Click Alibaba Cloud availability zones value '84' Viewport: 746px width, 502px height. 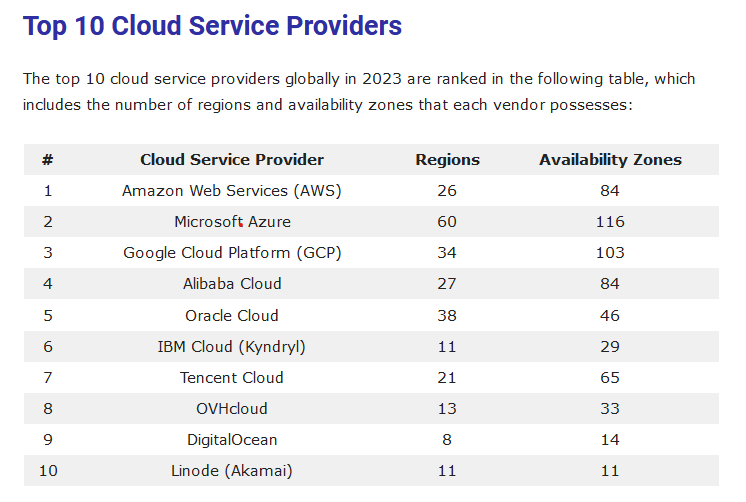[x=610, y=284]
